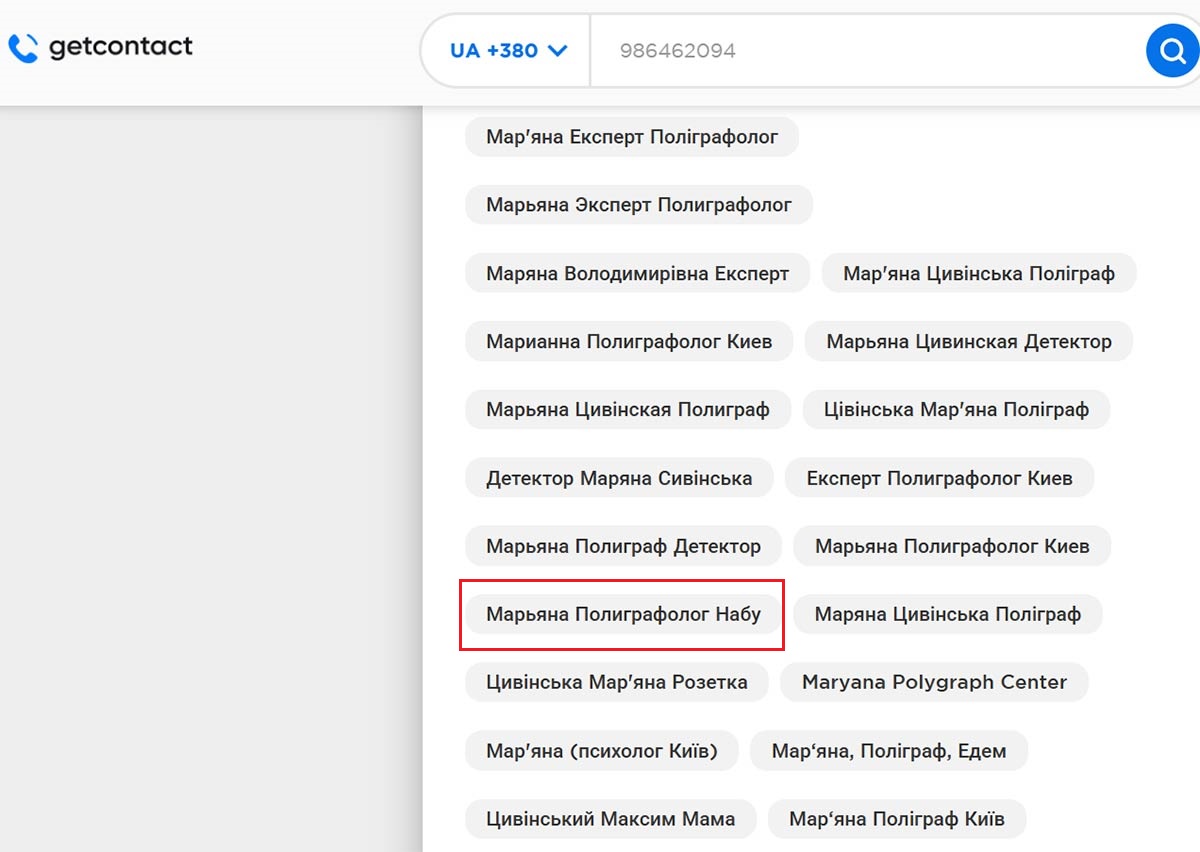Select tag Детектор Маряна Сивінська

tap(619, 478)
